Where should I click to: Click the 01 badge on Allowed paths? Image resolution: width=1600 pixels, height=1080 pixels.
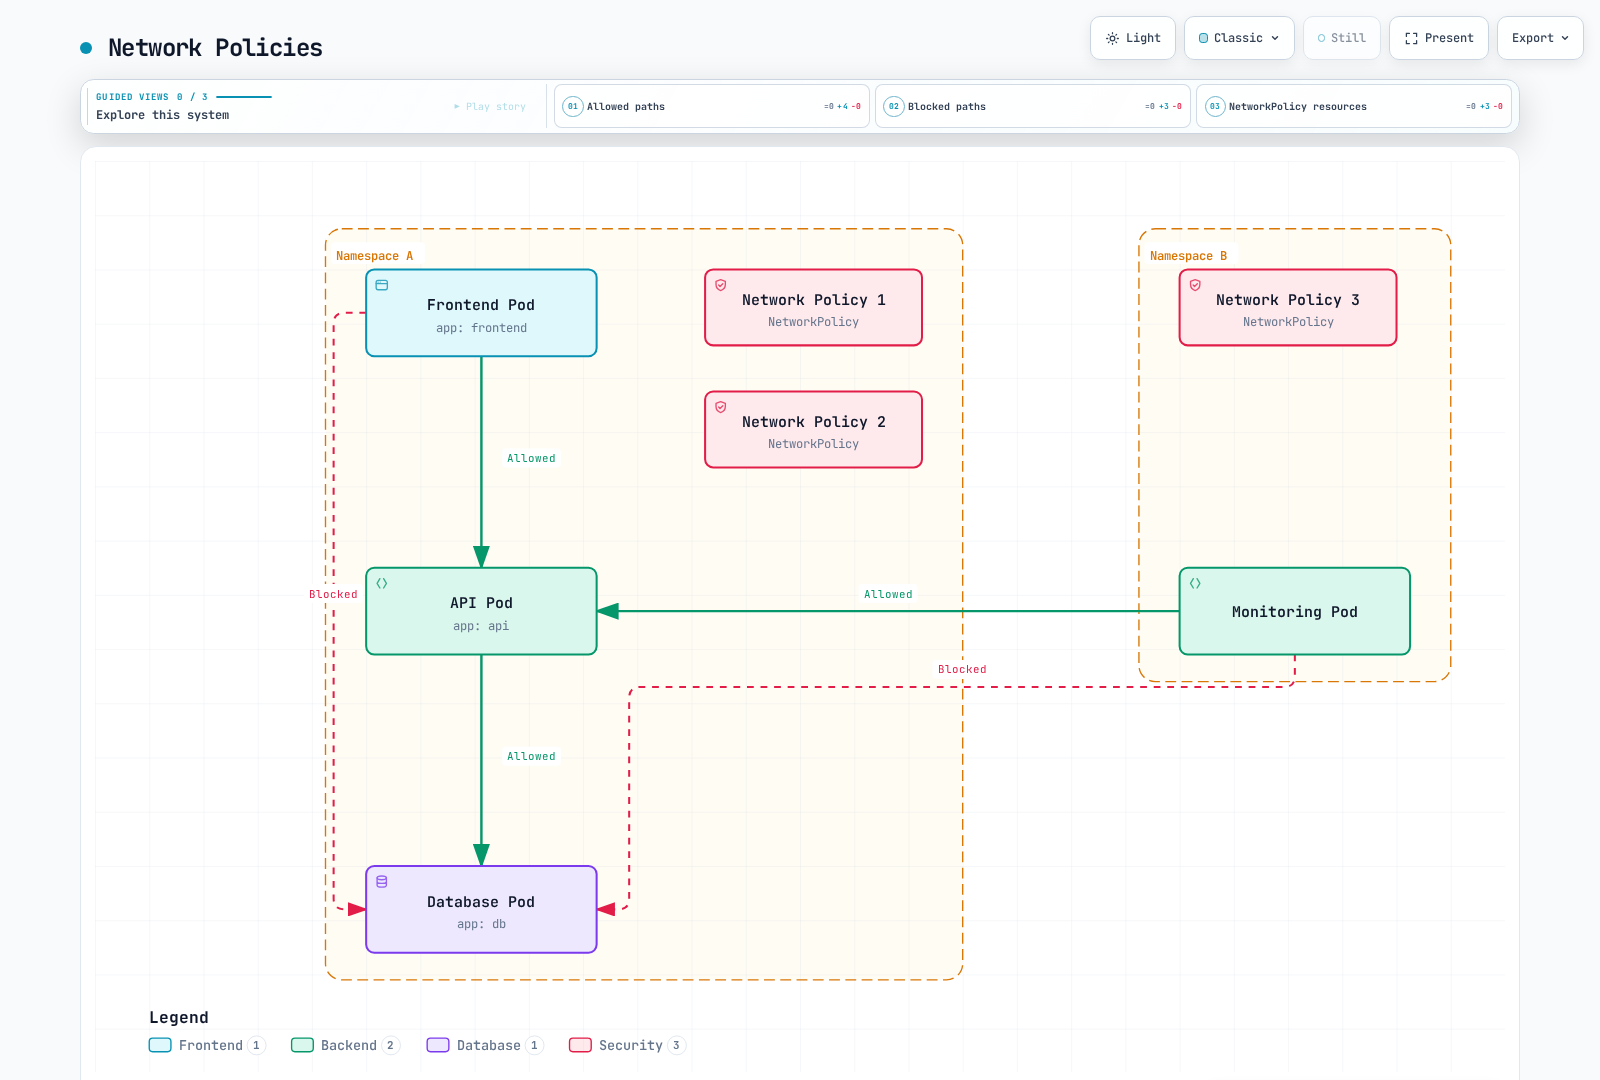point(573,106)
